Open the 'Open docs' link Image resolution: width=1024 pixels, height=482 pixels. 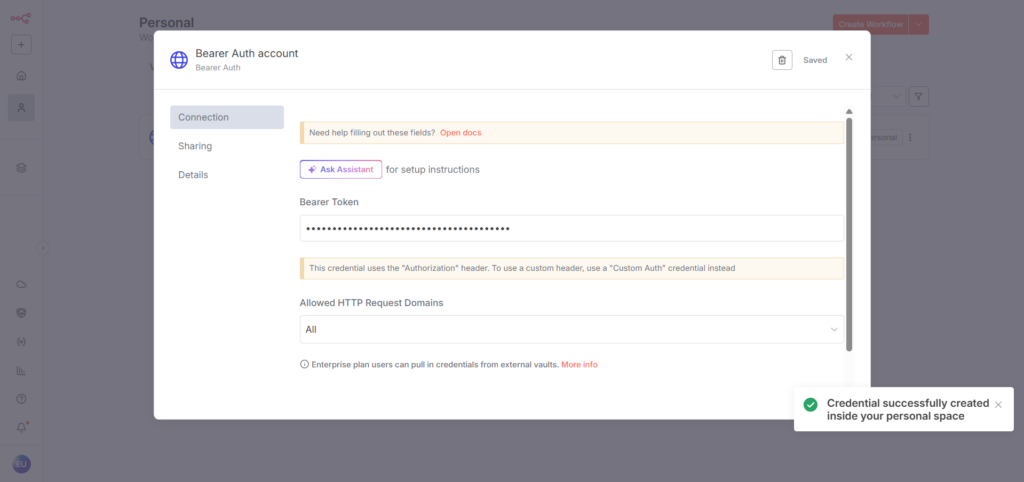pos(462,133)
